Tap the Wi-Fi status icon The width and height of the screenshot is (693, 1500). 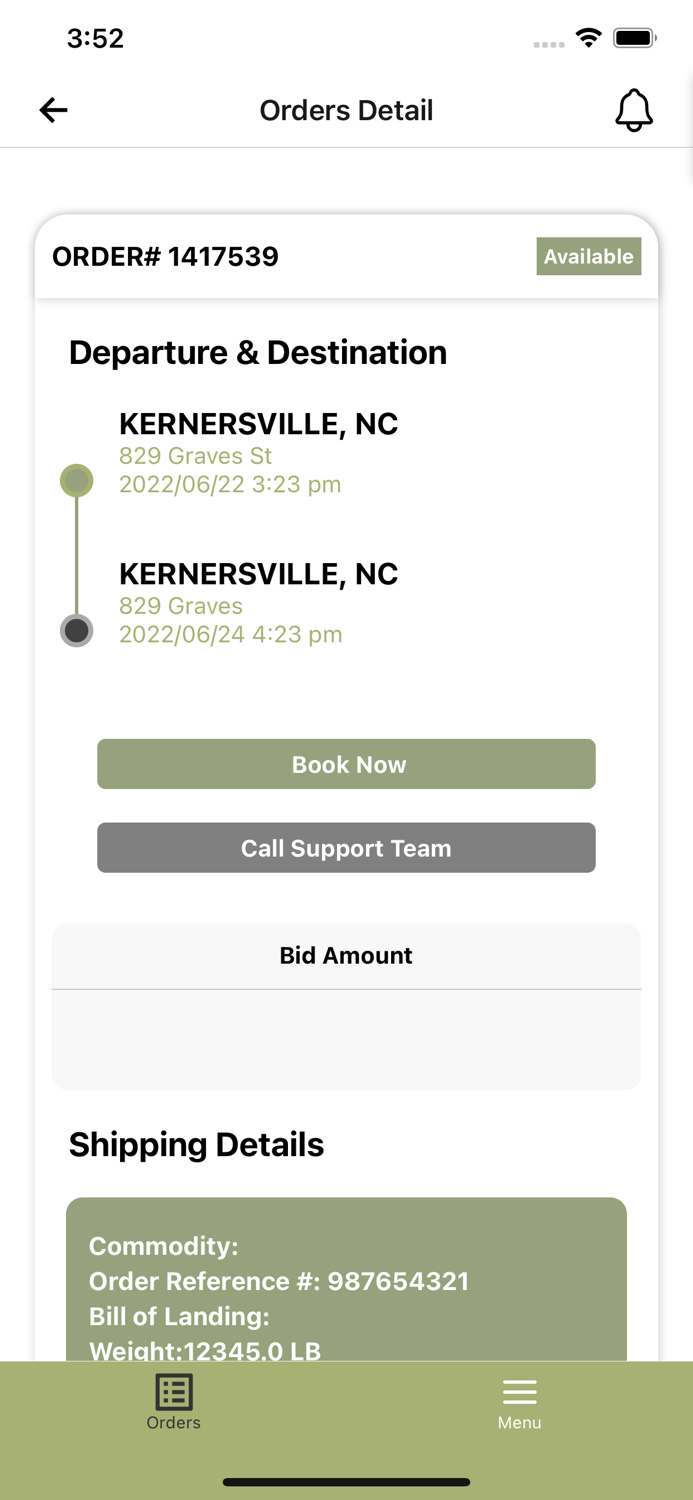(x=589, y=39)
